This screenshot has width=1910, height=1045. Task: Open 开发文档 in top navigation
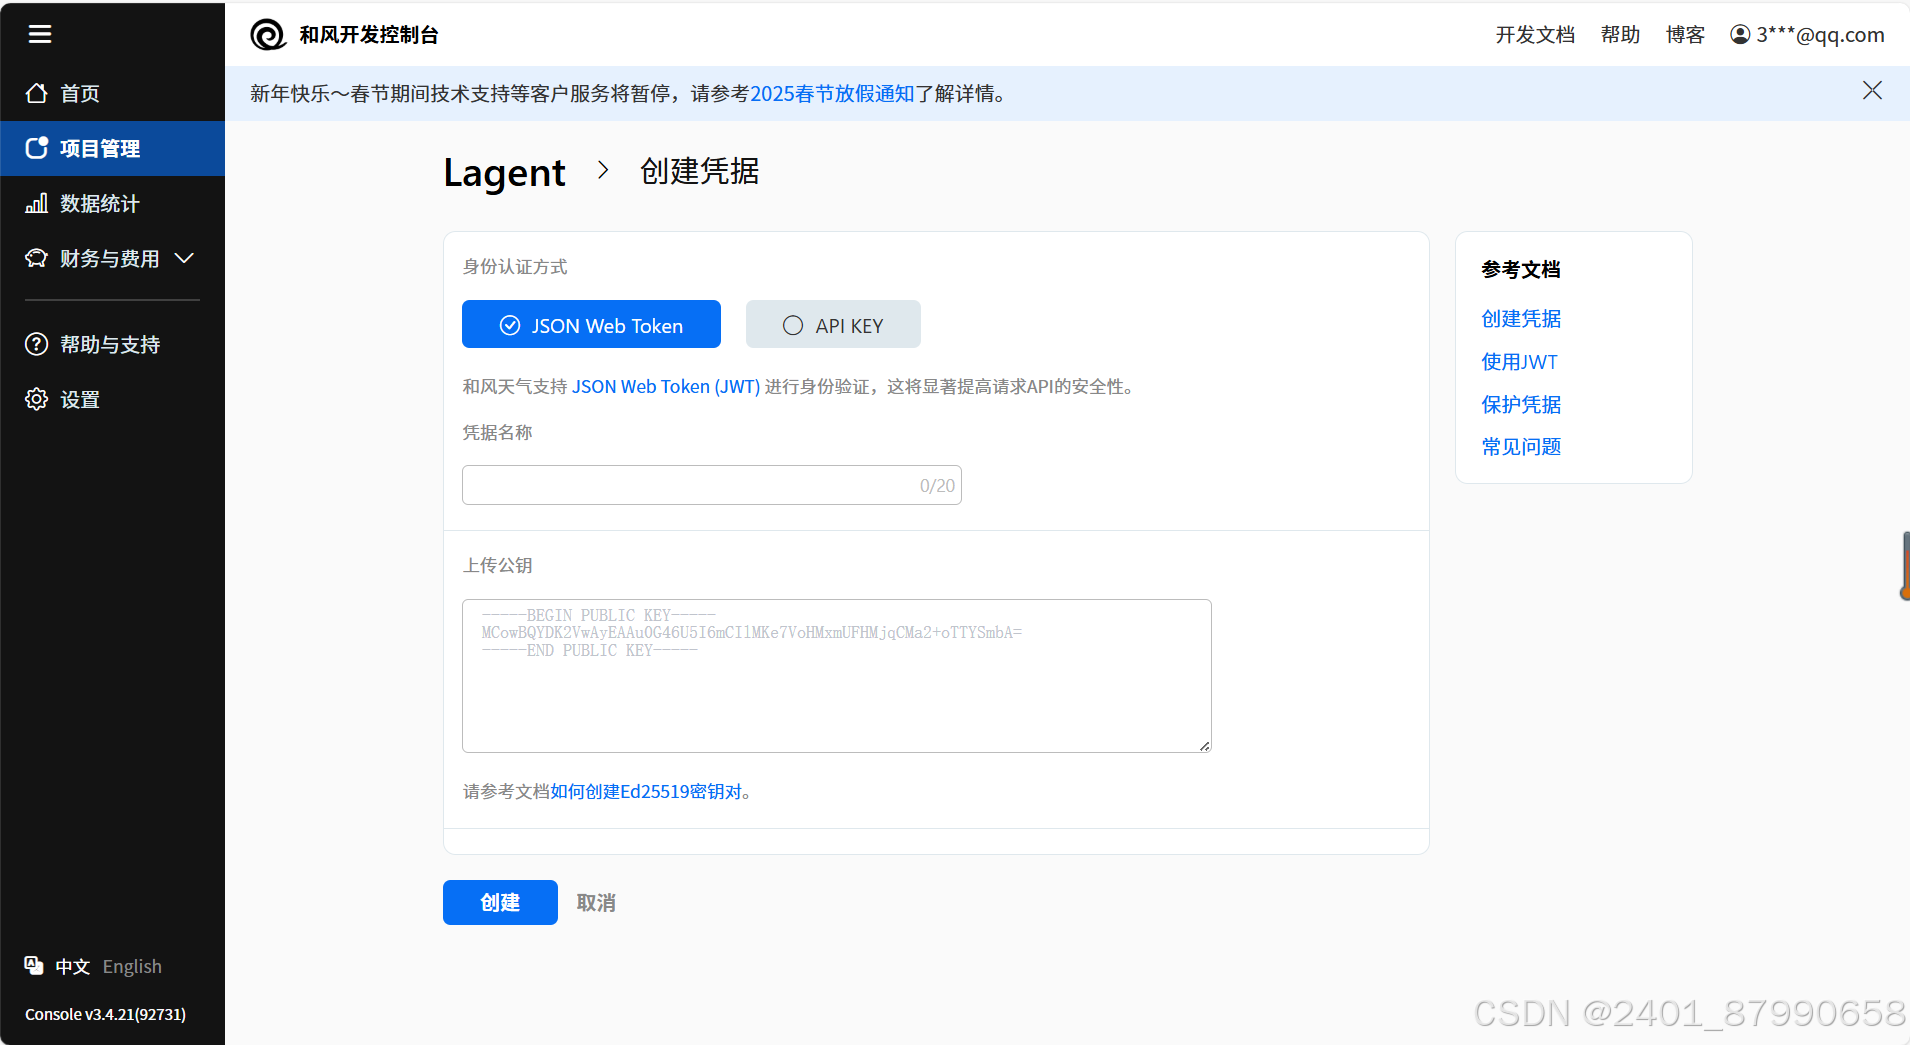1535,35
